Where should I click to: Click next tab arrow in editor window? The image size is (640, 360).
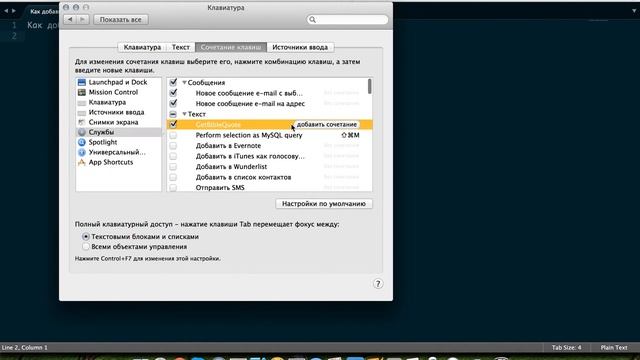tap(13, 11)
